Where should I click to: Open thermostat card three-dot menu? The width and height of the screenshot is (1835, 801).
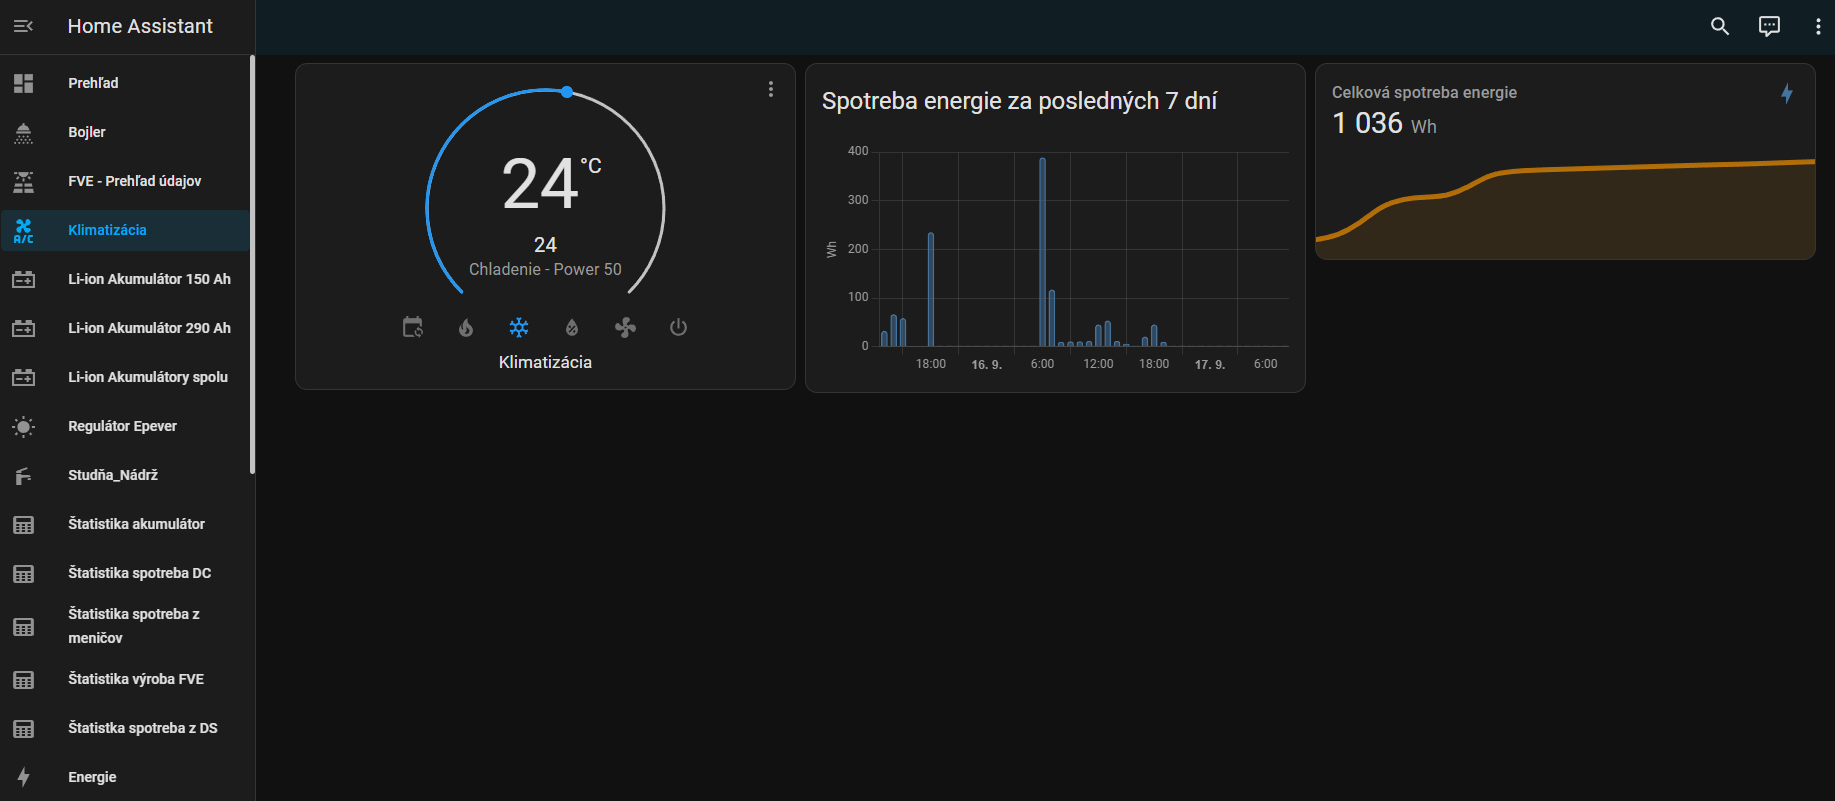[771, 89]
